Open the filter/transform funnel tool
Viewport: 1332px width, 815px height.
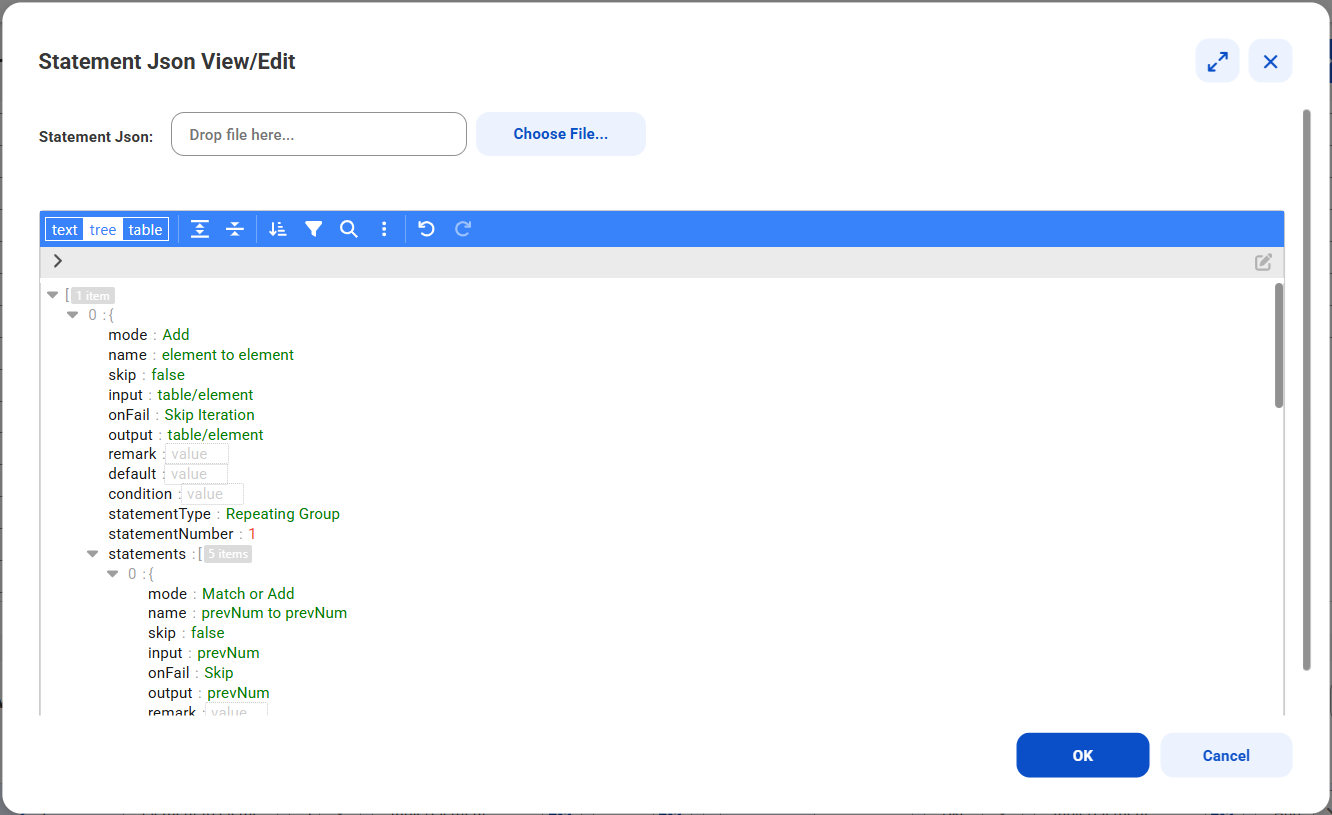[x=314, y=229]
